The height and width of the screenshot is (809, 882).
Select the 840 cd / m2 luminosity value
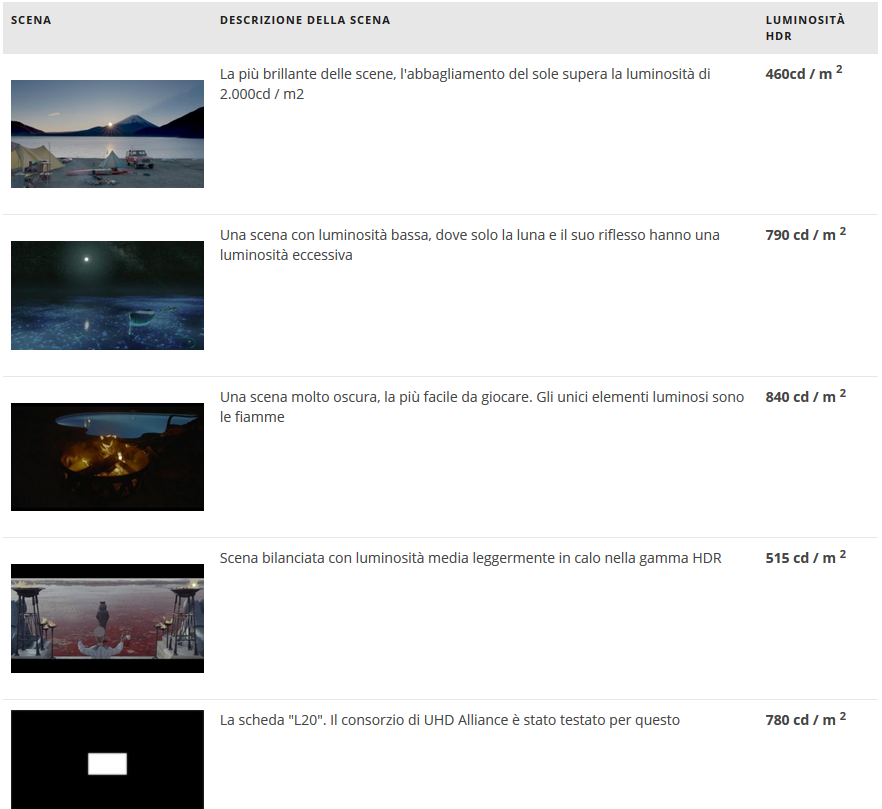click(x=806, y=396)
